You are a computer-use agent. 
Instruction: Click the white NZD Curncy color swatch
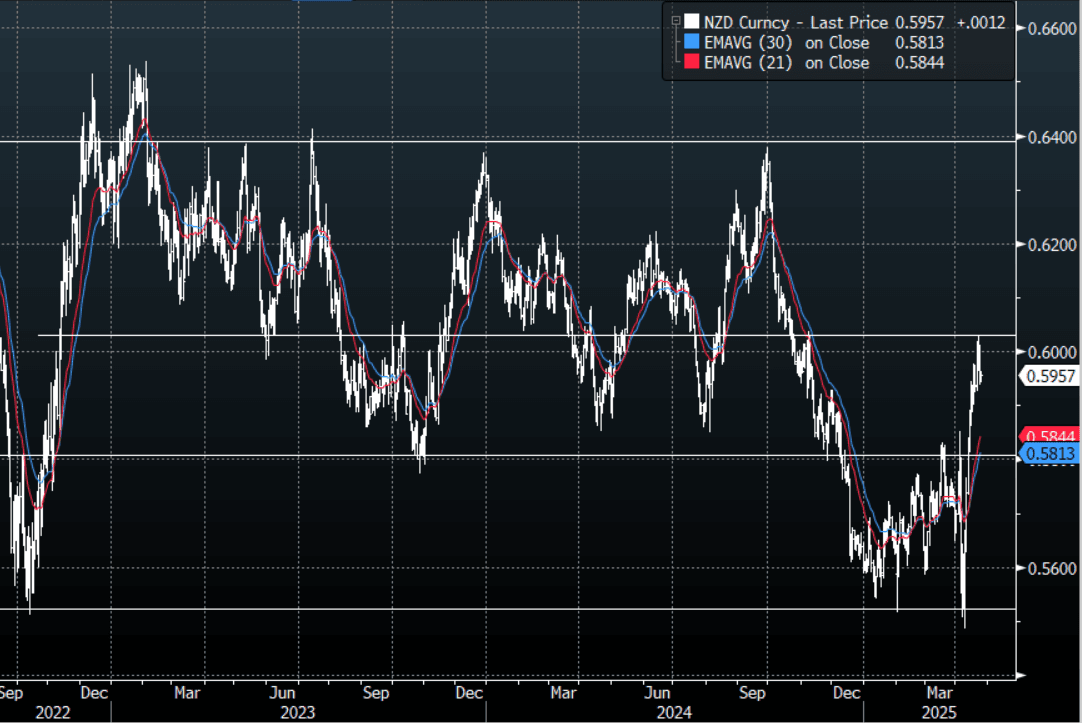click(692, 21)
